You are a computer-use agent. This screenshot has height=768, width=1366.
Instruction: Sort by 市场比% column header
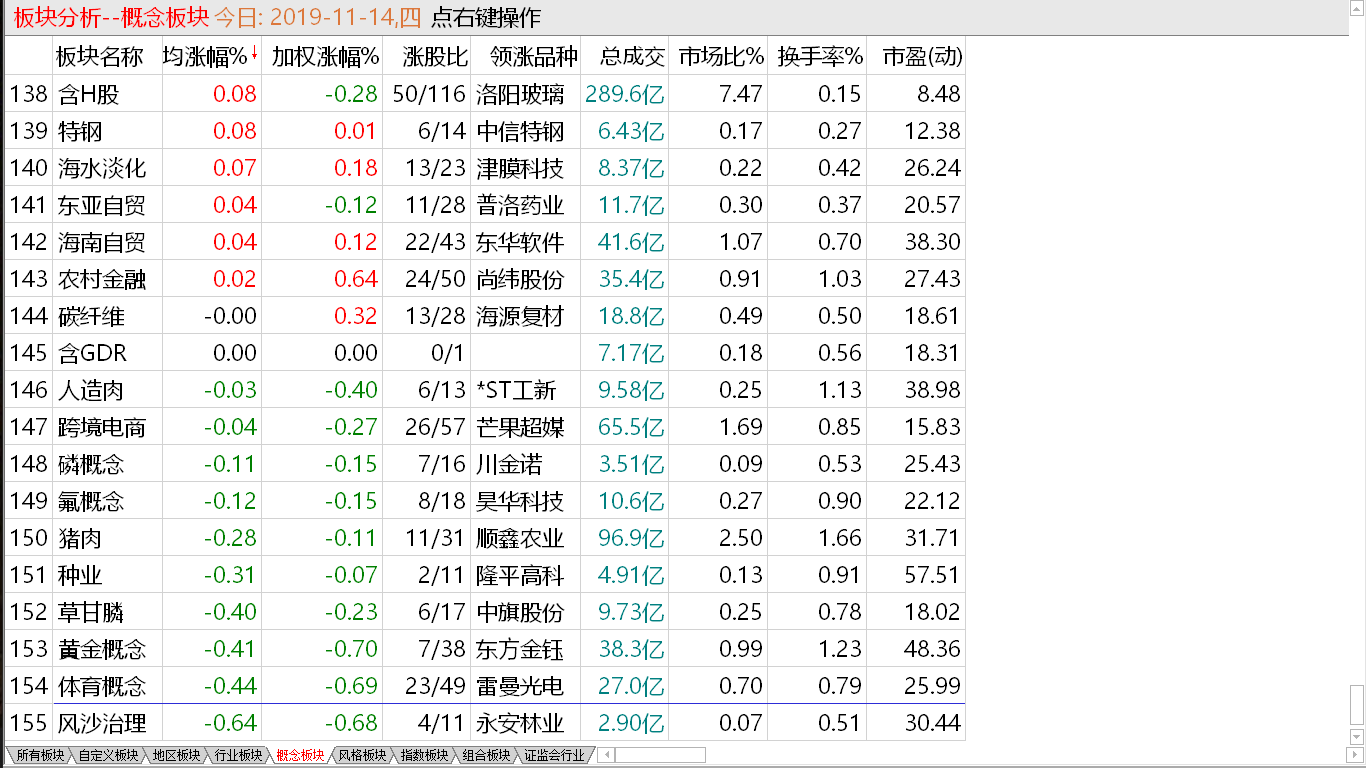[x=721, y=57]
